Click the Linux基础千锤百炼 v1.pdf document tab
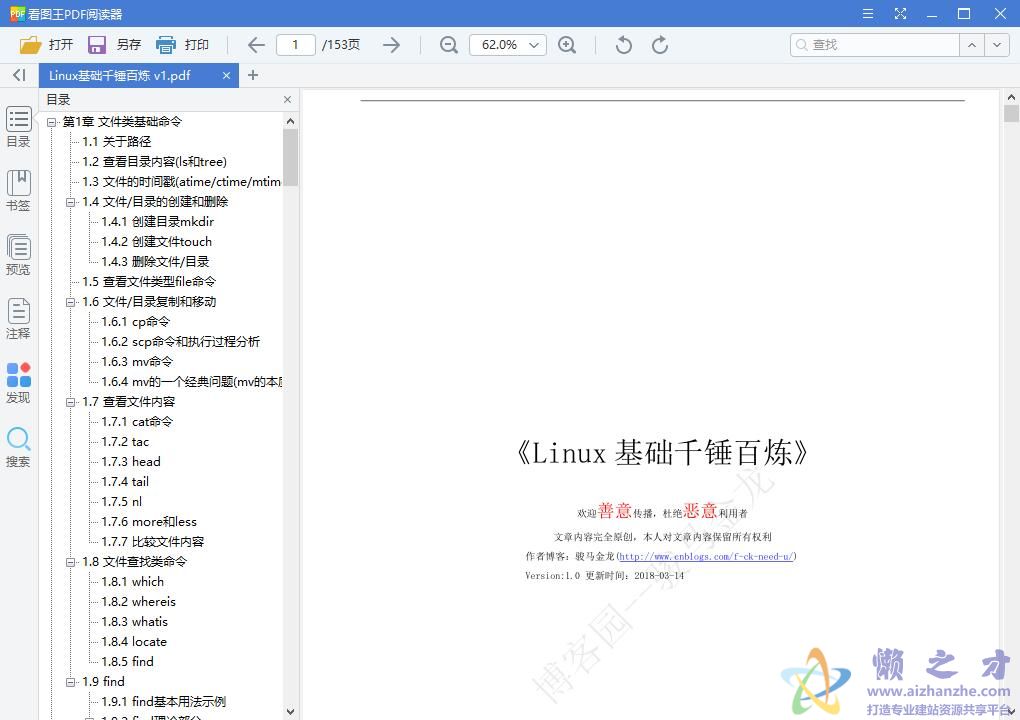Screen dimensions: 1020x720 pos(130,75)
